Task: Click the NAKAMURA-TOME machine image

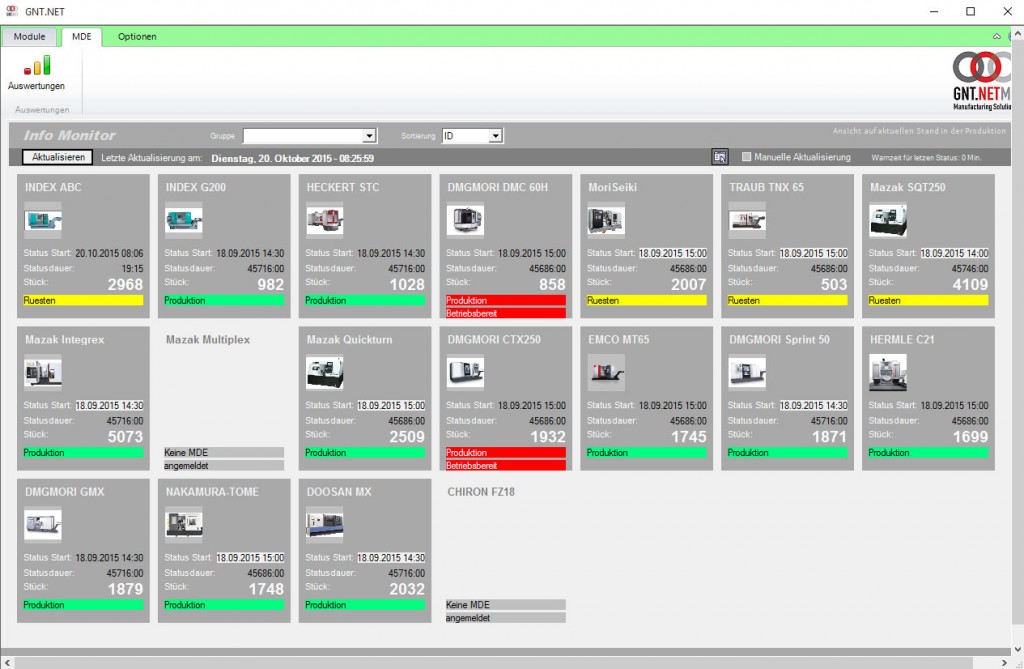Action: [184, 525]
